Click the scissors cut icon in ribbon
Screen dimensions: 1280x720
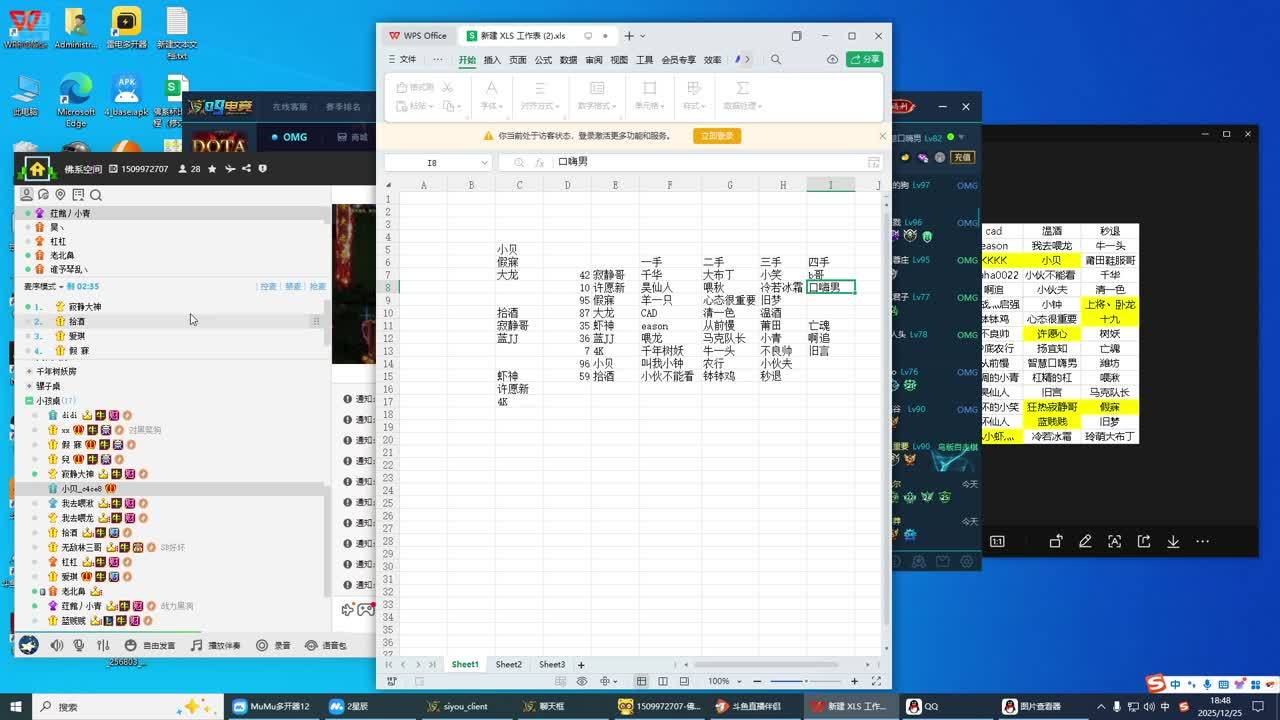point(447,88)
